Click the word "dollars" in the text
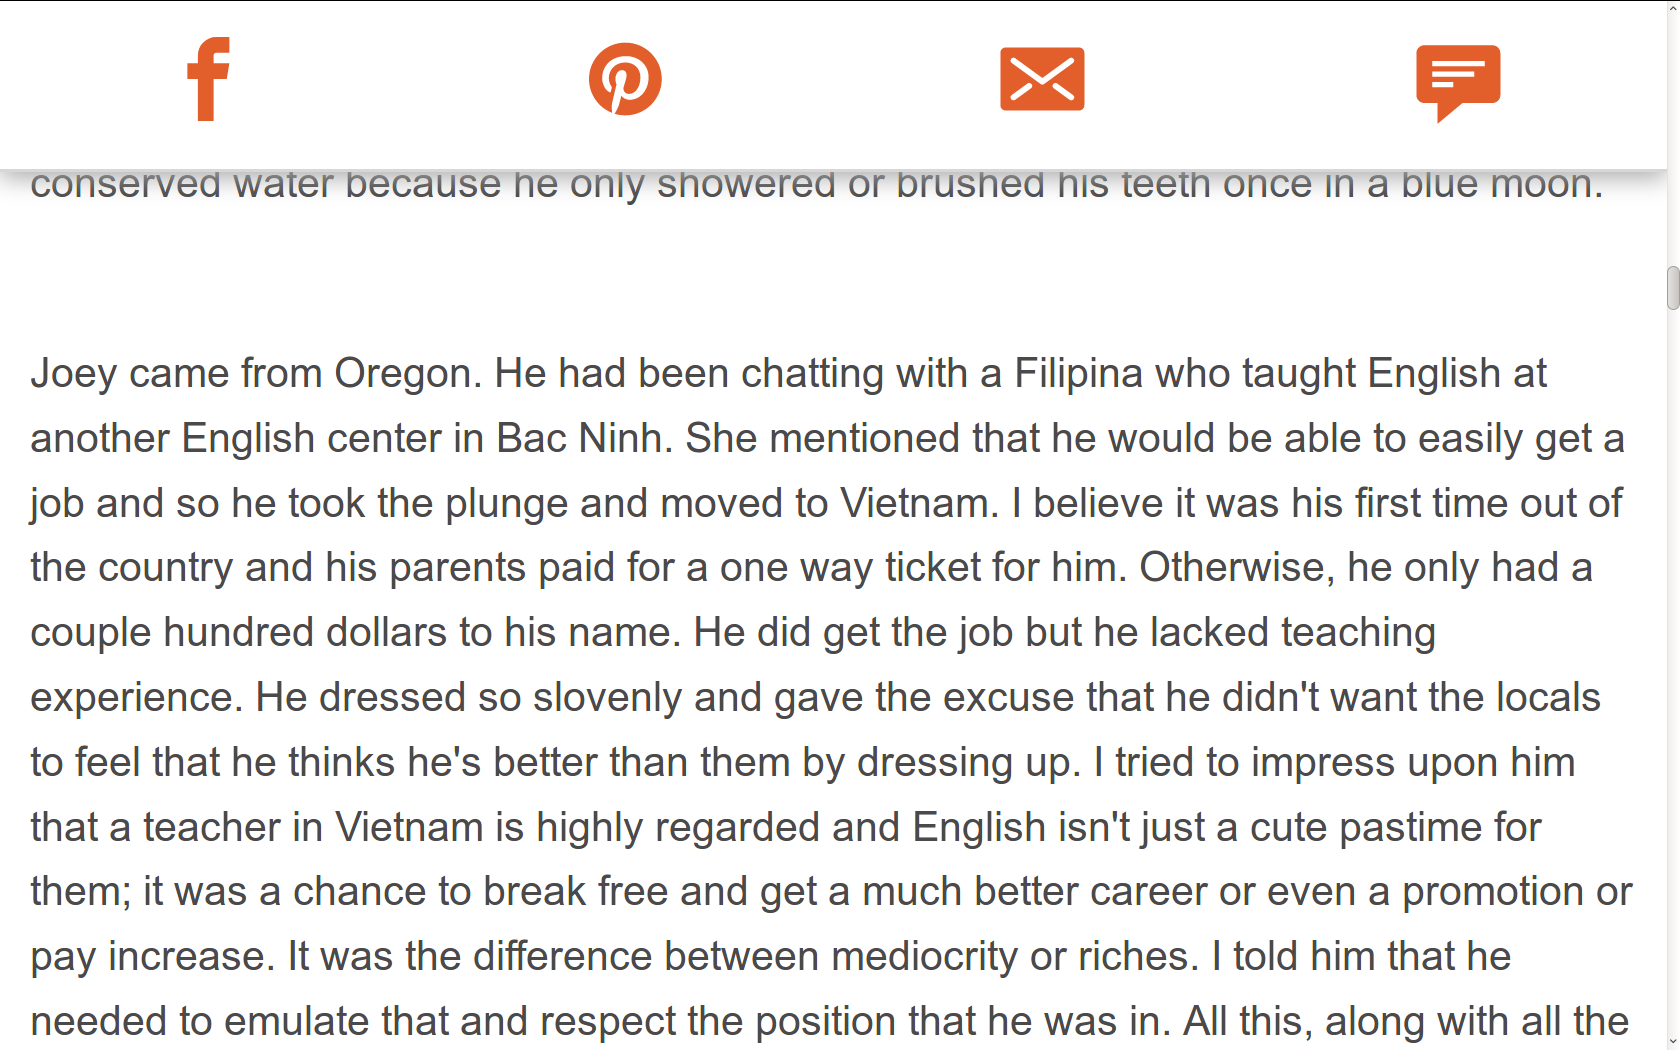This screenshot has width=1680, height=1050. click(385, 633)
